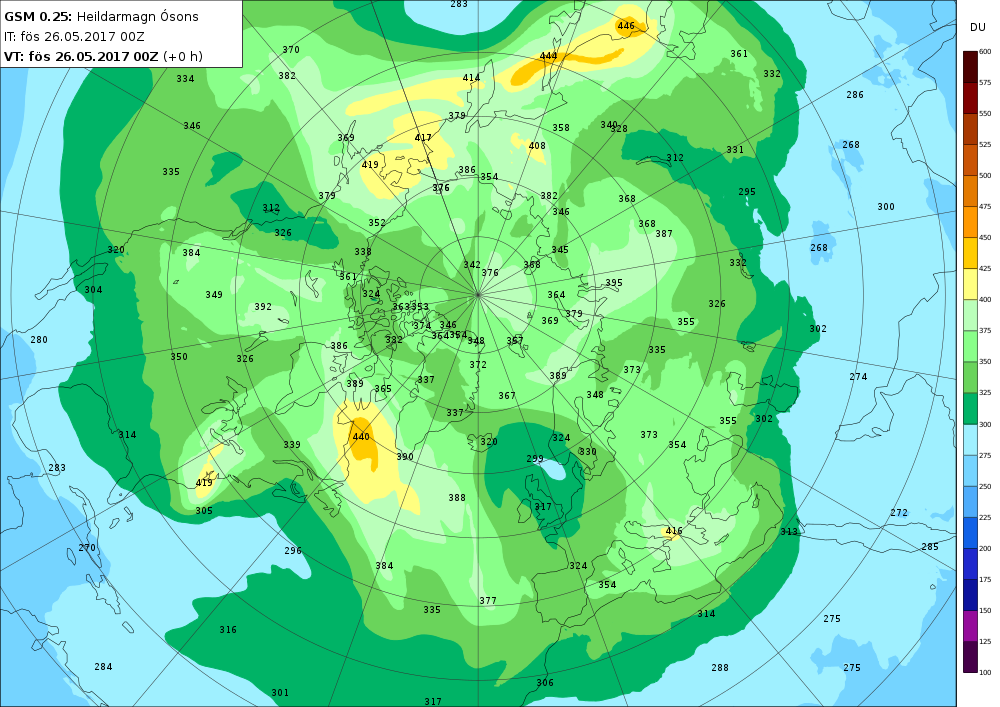
Task: Click the 444 value on the orange band
Action: pos(548,56)
